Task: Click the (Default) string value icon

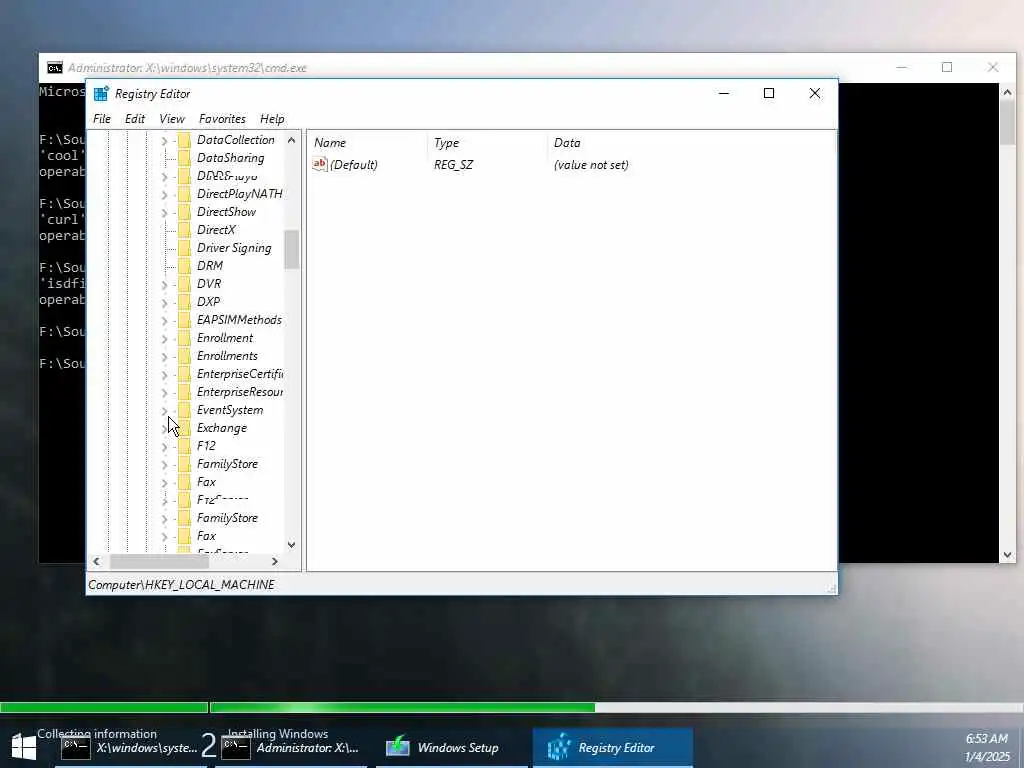Action: (319, 165)
